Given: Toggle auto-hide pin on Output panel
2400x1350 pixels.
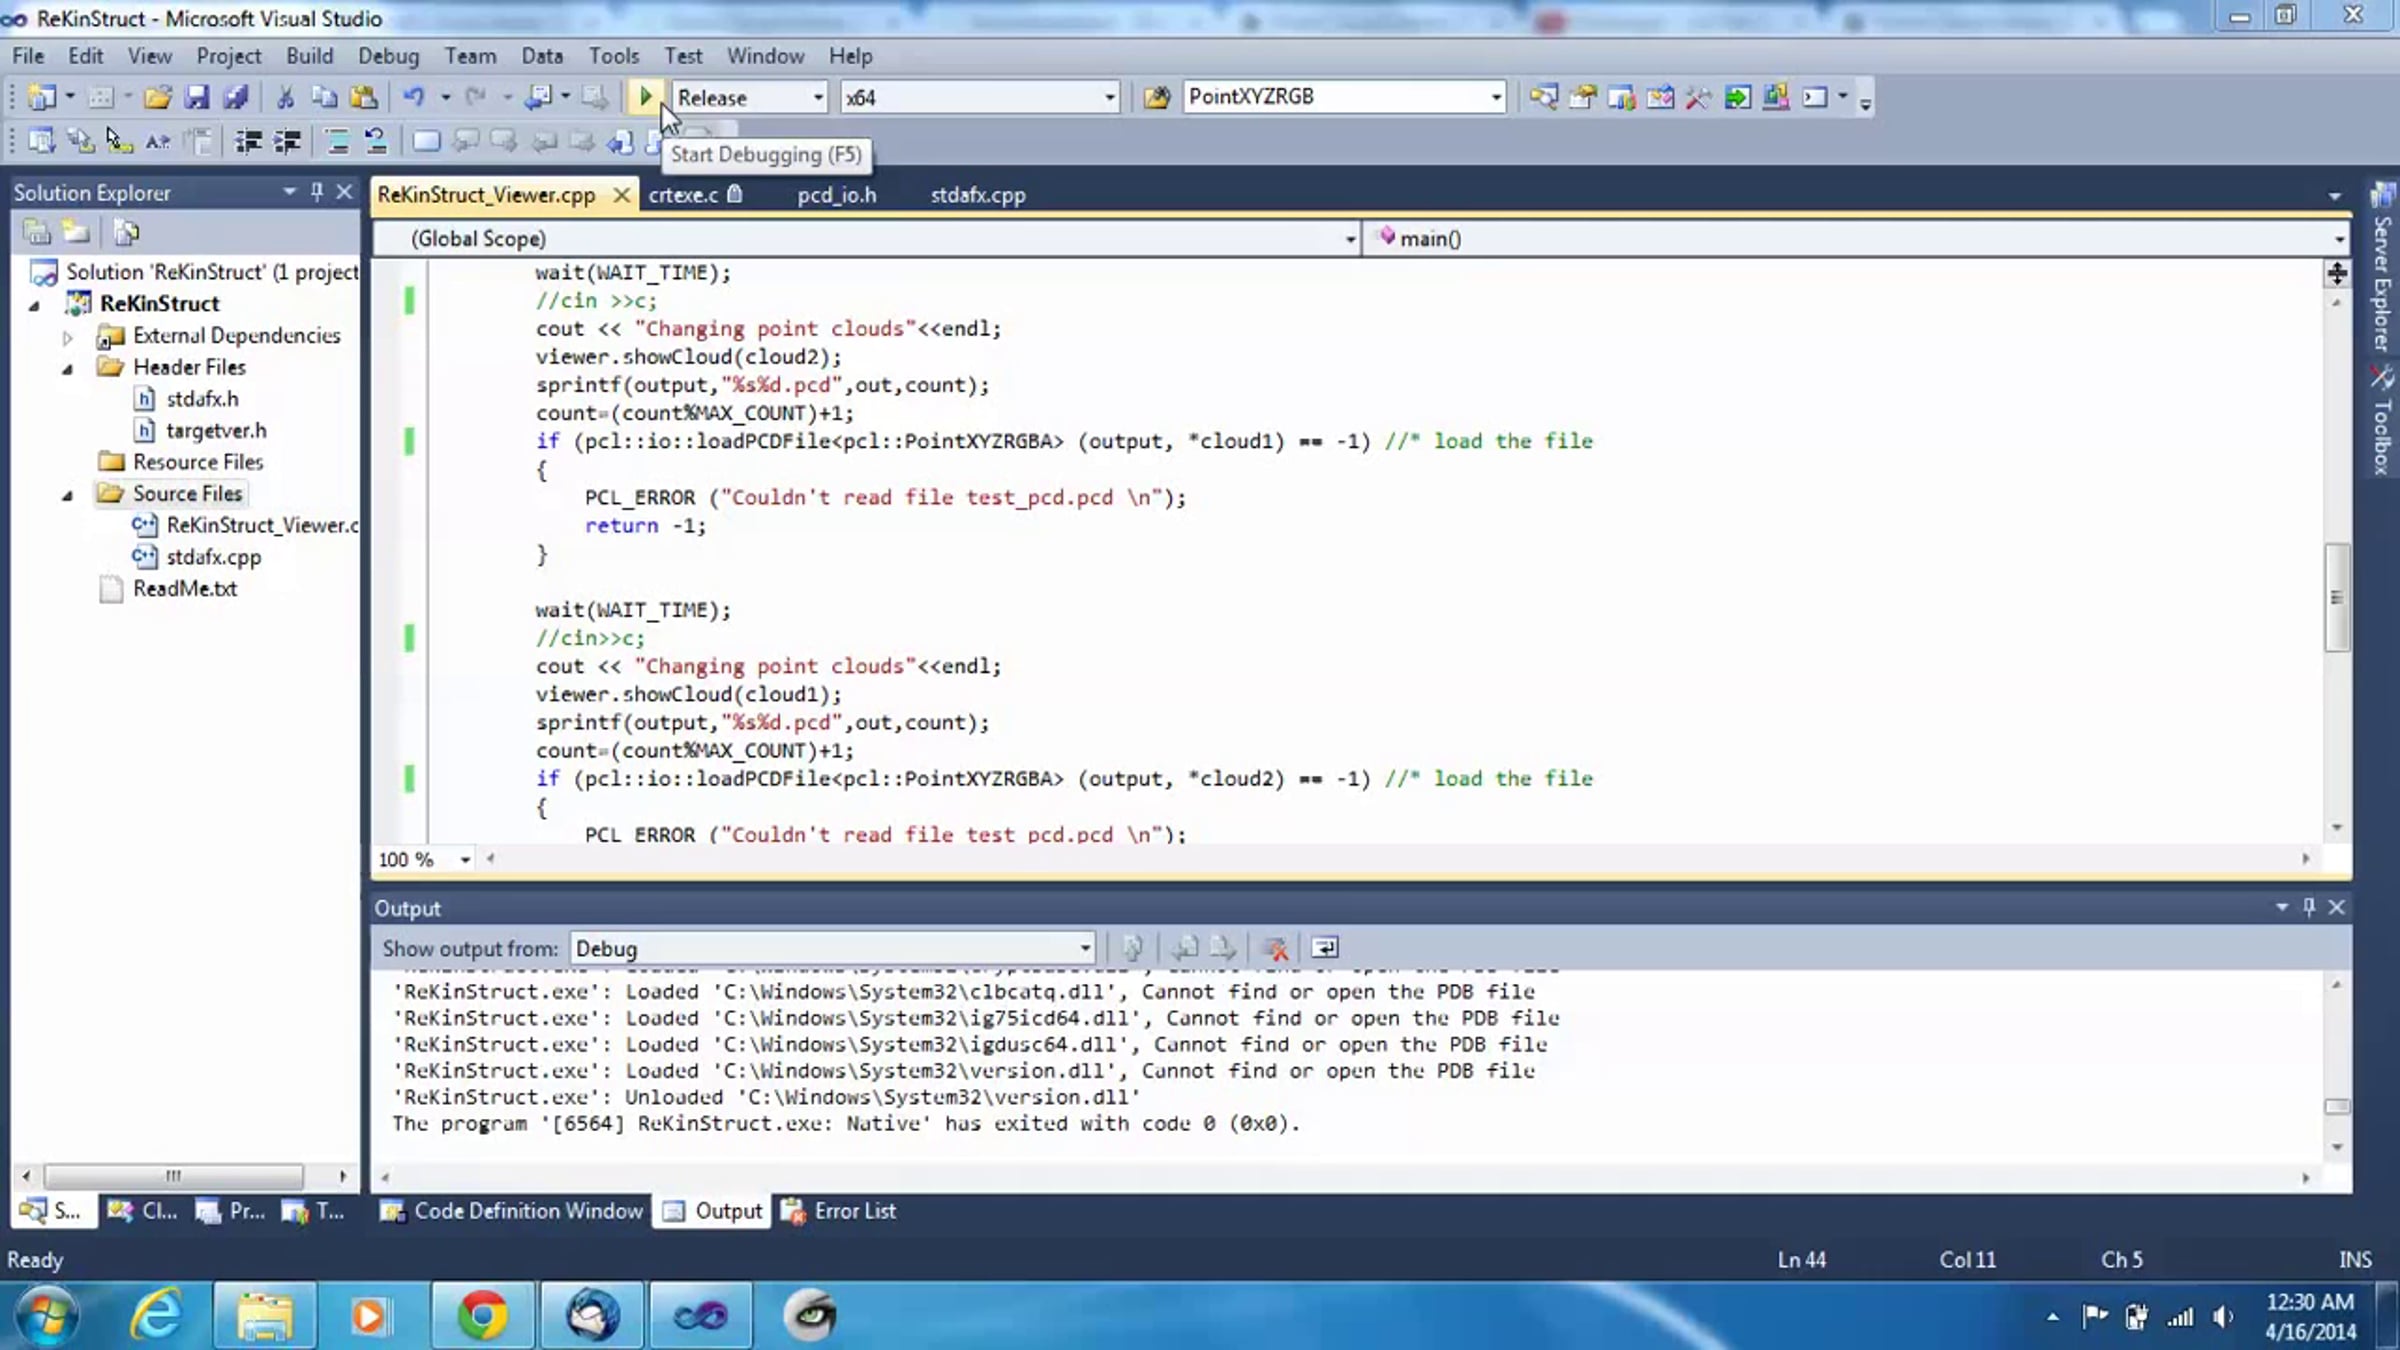Looking at the screenshot, I should [x=2309, y=907].
